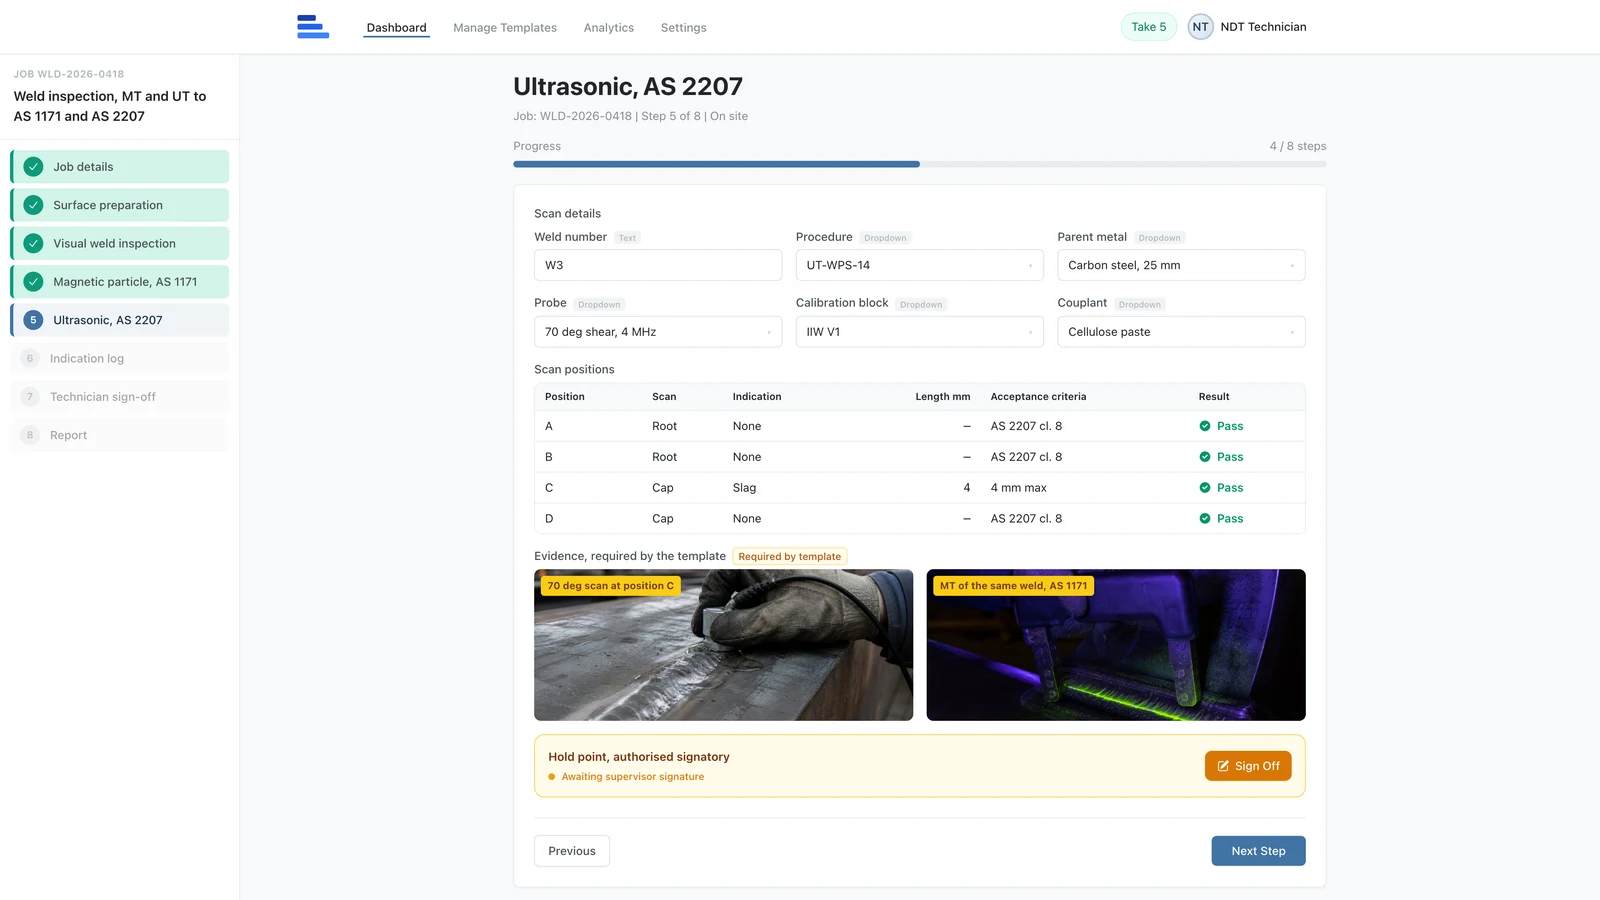Switch to the Dashboard tab

point(396,28)
